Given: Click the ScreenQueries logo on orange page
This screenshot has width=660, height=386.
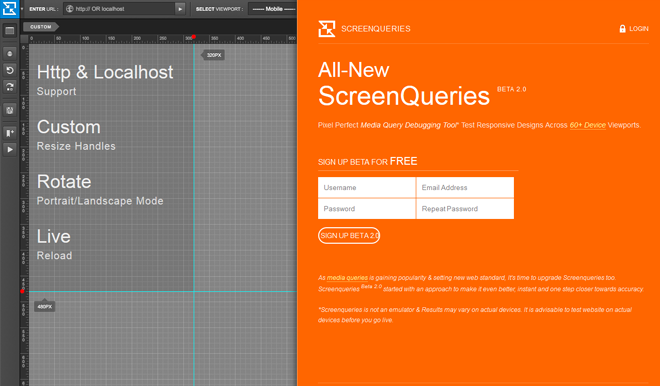Looking at the screenshot, I should pyautogui.click(x=327, y=29).
